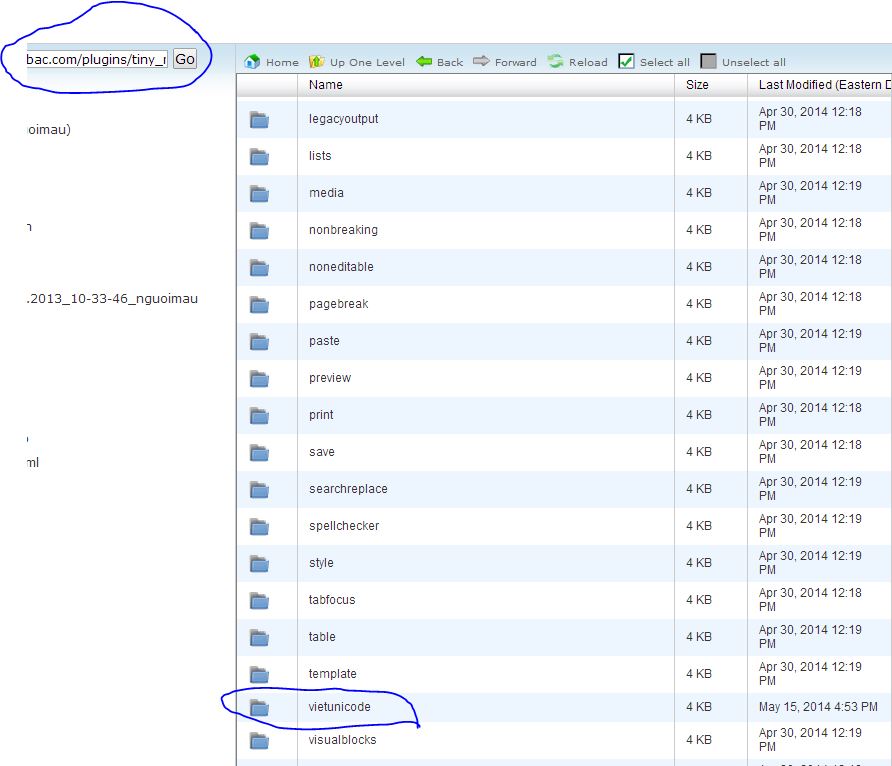Sort files by Size column header
This screenshot has width=892, height=766.
point(697,85)
